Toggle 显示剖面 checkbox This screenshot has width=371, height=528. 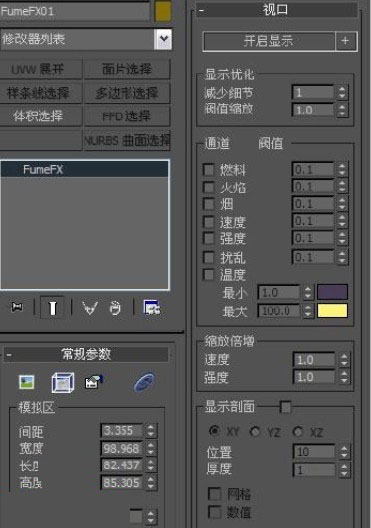point(285,407)
